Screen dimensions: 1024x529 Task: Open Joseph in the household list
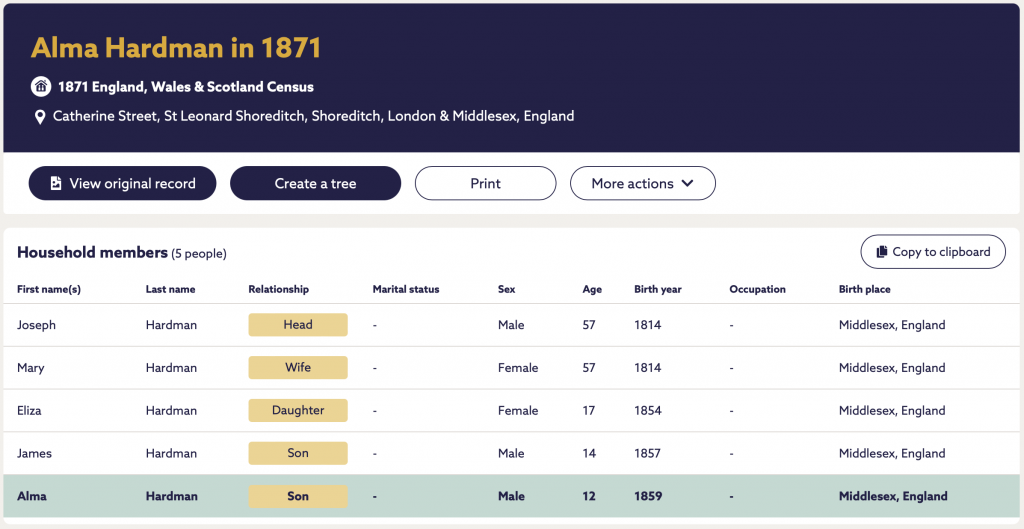pos(37,325)
